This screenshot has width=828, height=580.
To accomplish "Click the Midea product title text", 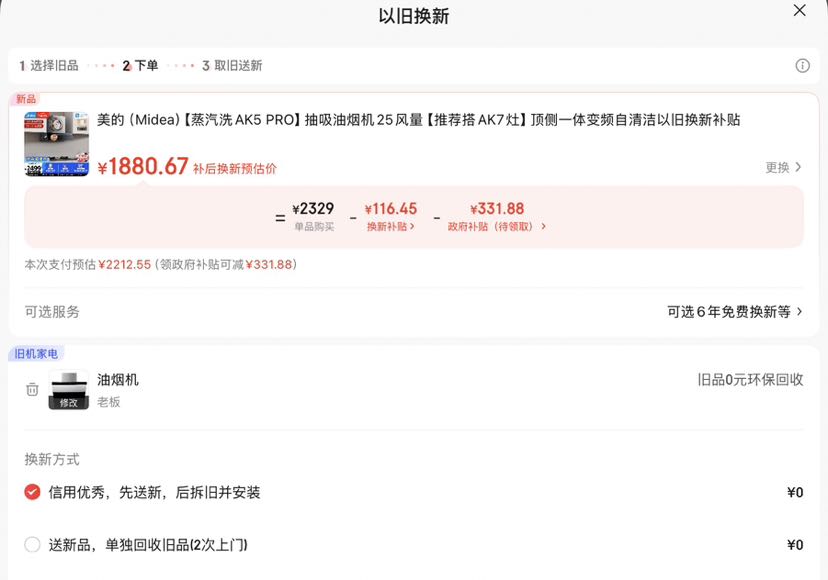I will point(418,120).
